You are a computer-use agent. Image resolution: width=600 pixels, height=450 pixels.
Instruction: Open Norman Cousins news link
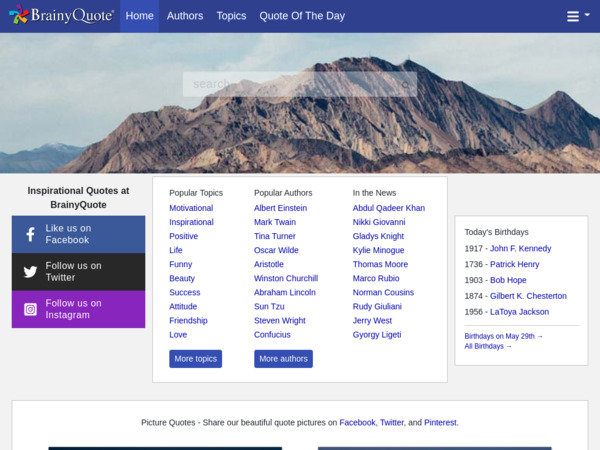pos(383,293)
